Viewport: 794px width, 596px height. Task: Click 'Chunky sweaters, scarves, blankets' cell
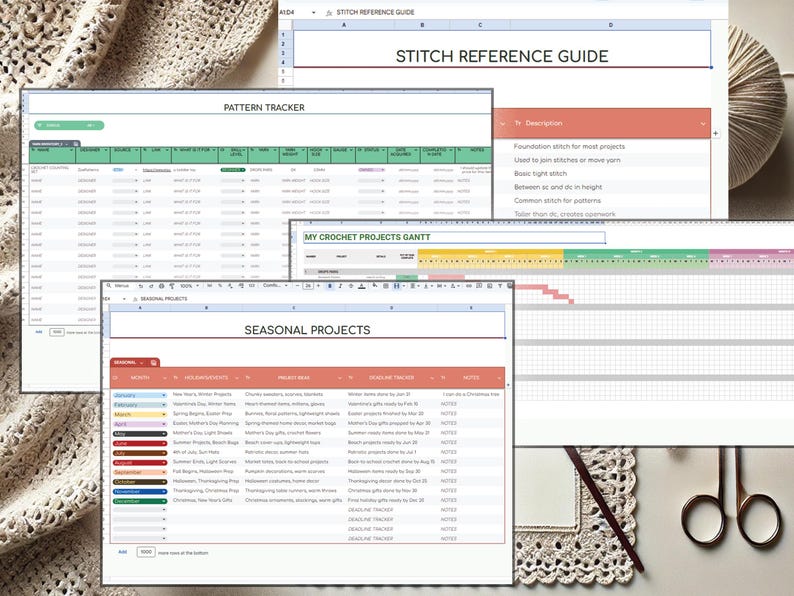coord(284,394)
